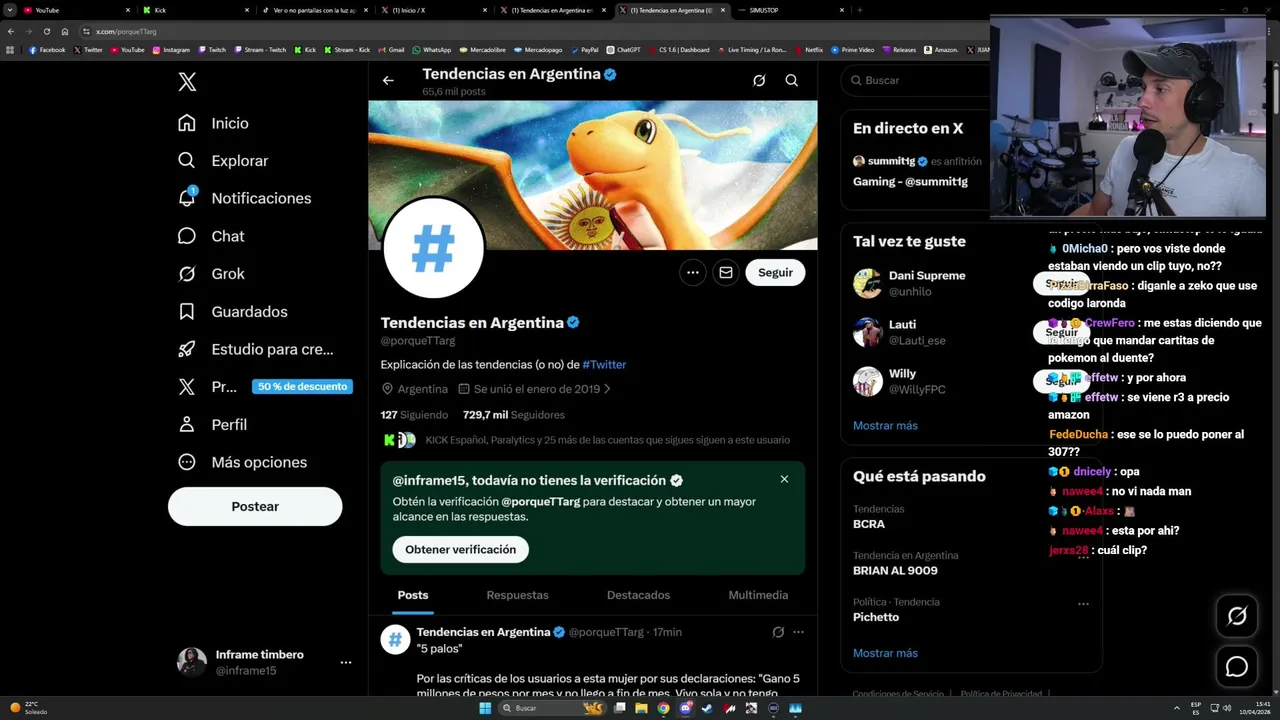Switch to the Destacados tab
The width and height of the screenshot is (1280, 720).
pyautogui.click(x=638, y=595)
